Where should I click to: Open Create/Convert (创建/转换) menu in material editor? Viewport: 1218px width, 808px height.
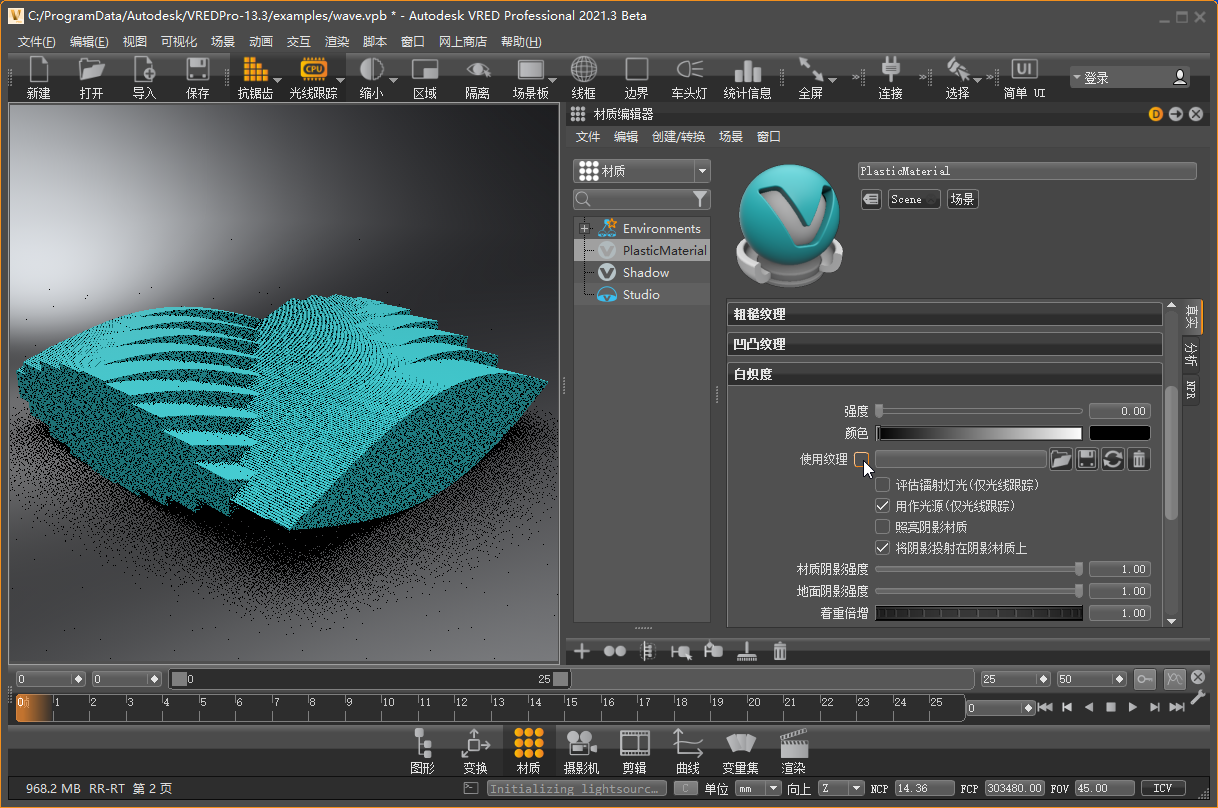(x=678, y=137)
